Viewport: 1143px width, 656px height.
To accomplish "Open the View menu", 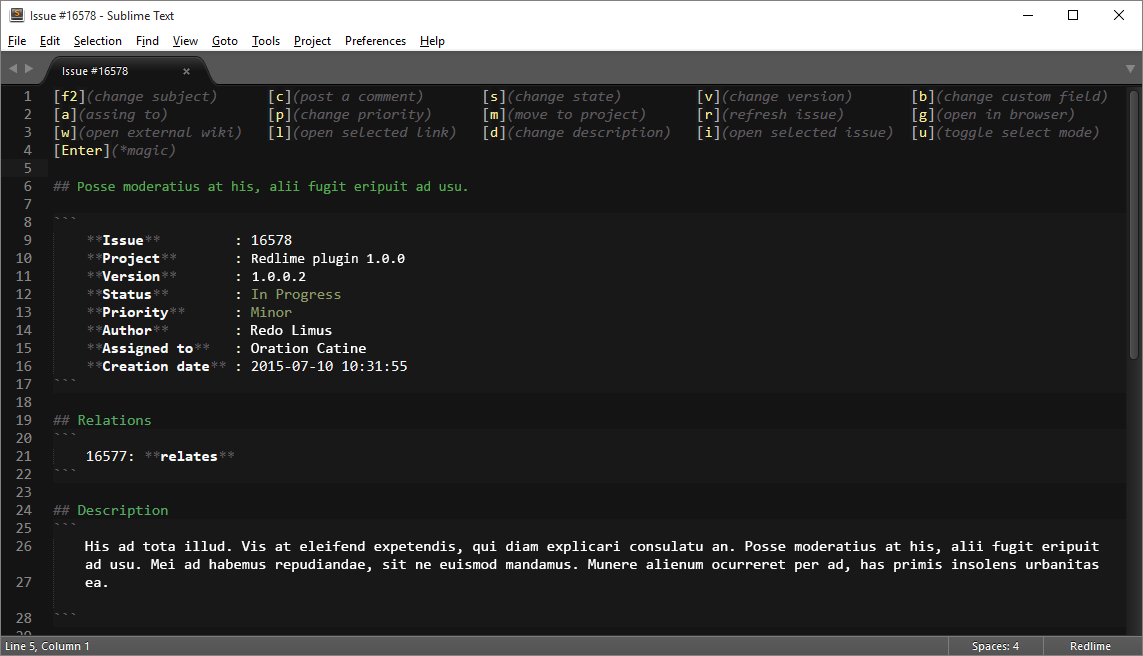I will [x=185, y=41].
